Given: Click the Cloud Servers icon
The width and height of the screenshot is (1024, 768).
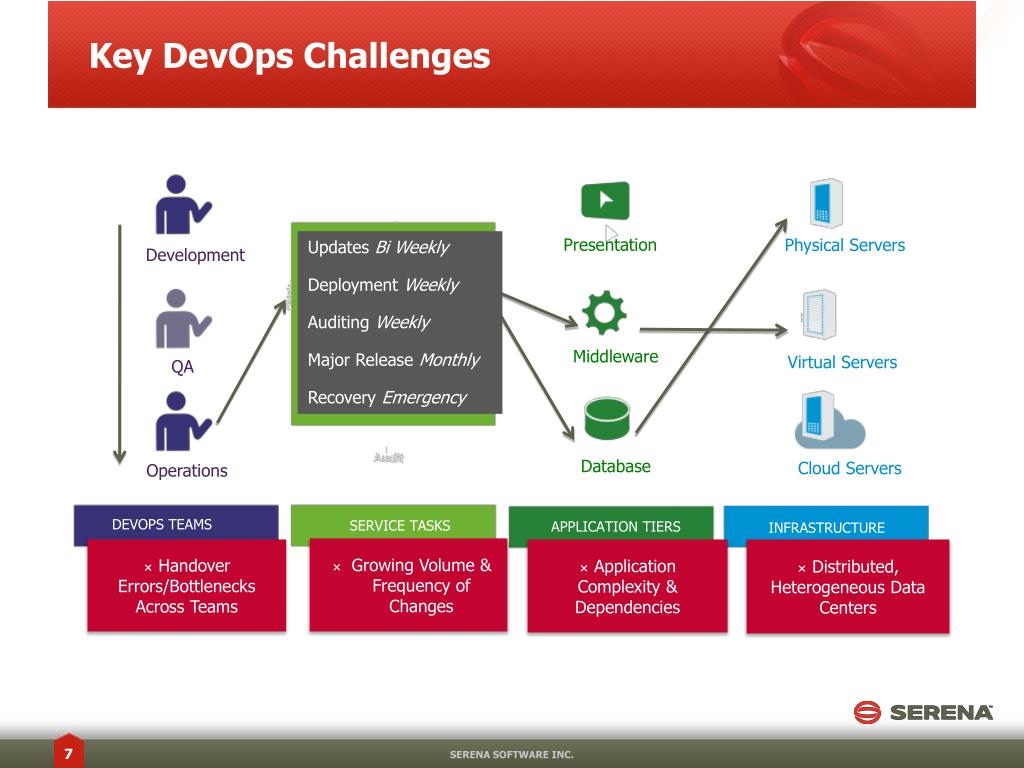Looking at the screenshot, I should point(829,420).
